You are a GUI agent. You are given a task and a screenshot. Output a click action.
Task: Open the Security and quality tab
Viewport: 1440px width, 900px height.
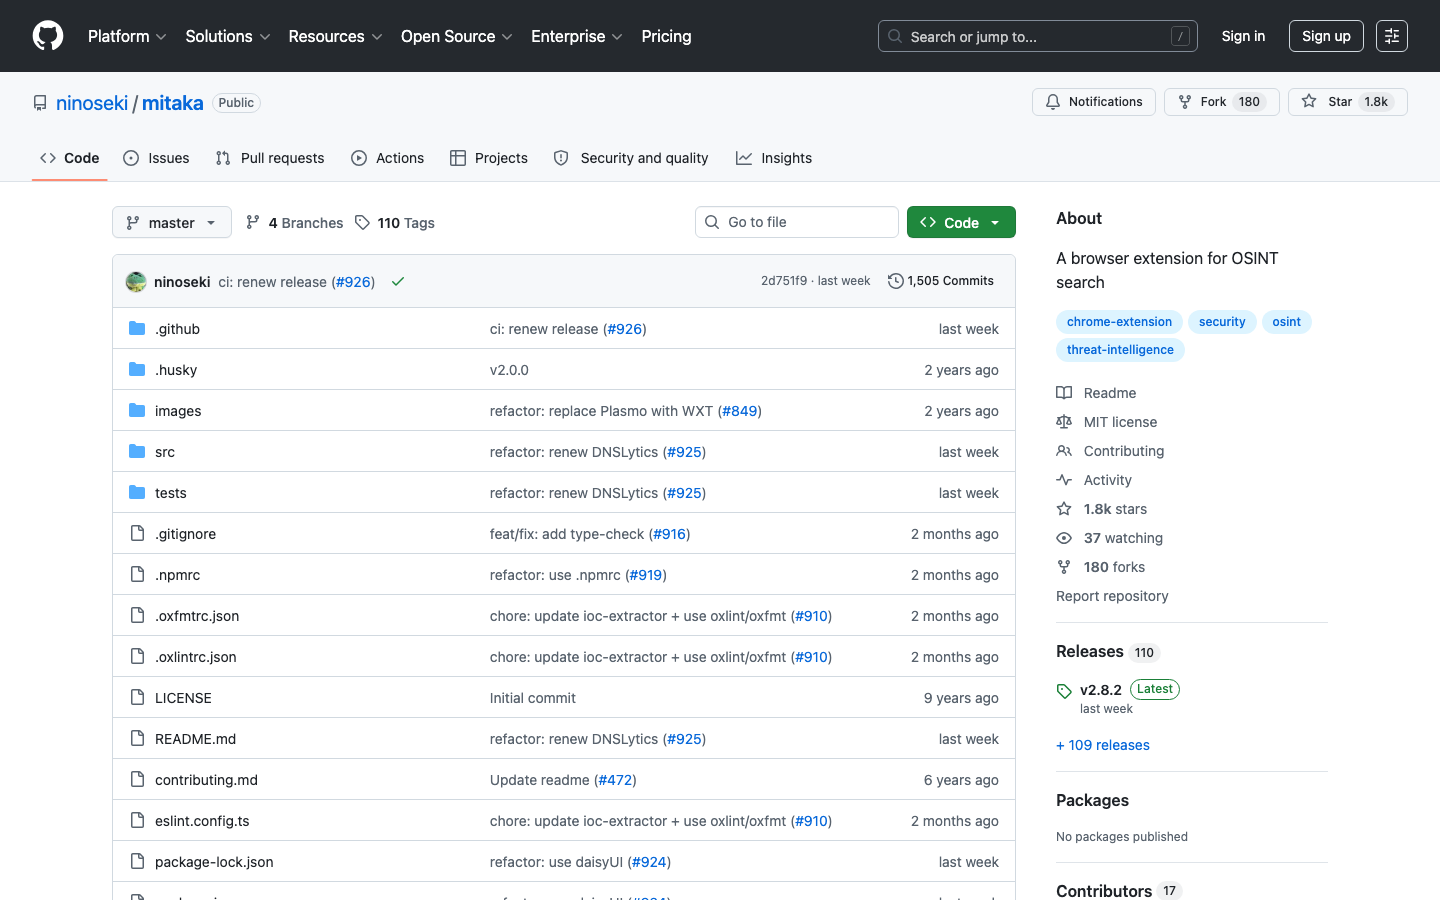click(631, 158)
